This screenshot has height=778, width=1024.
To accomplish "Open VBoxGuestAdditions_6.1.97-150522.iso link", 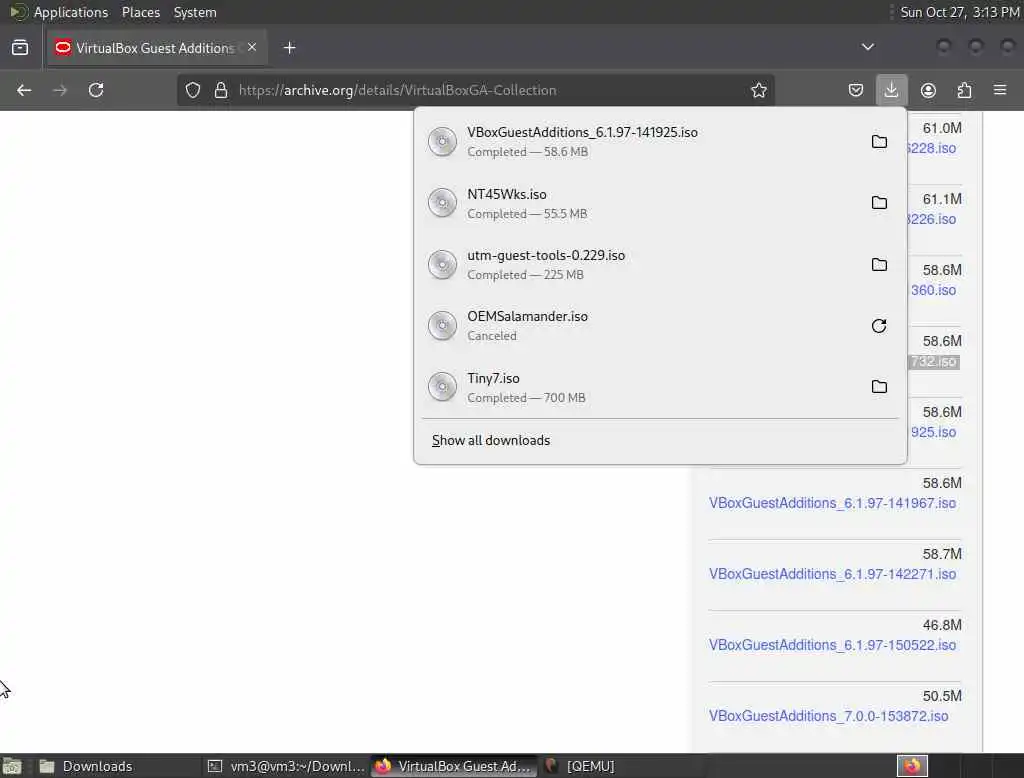I will tap(832, 645).
